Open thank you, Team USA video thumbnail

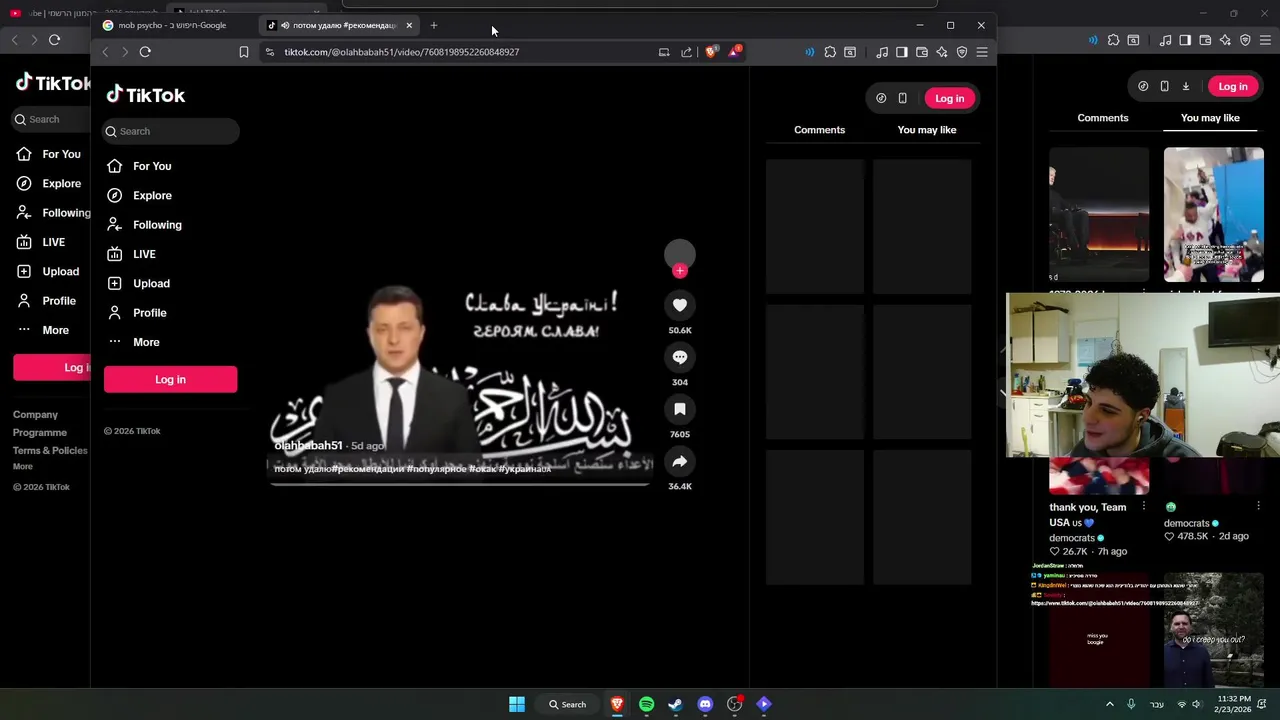[x=1098, y=476]
